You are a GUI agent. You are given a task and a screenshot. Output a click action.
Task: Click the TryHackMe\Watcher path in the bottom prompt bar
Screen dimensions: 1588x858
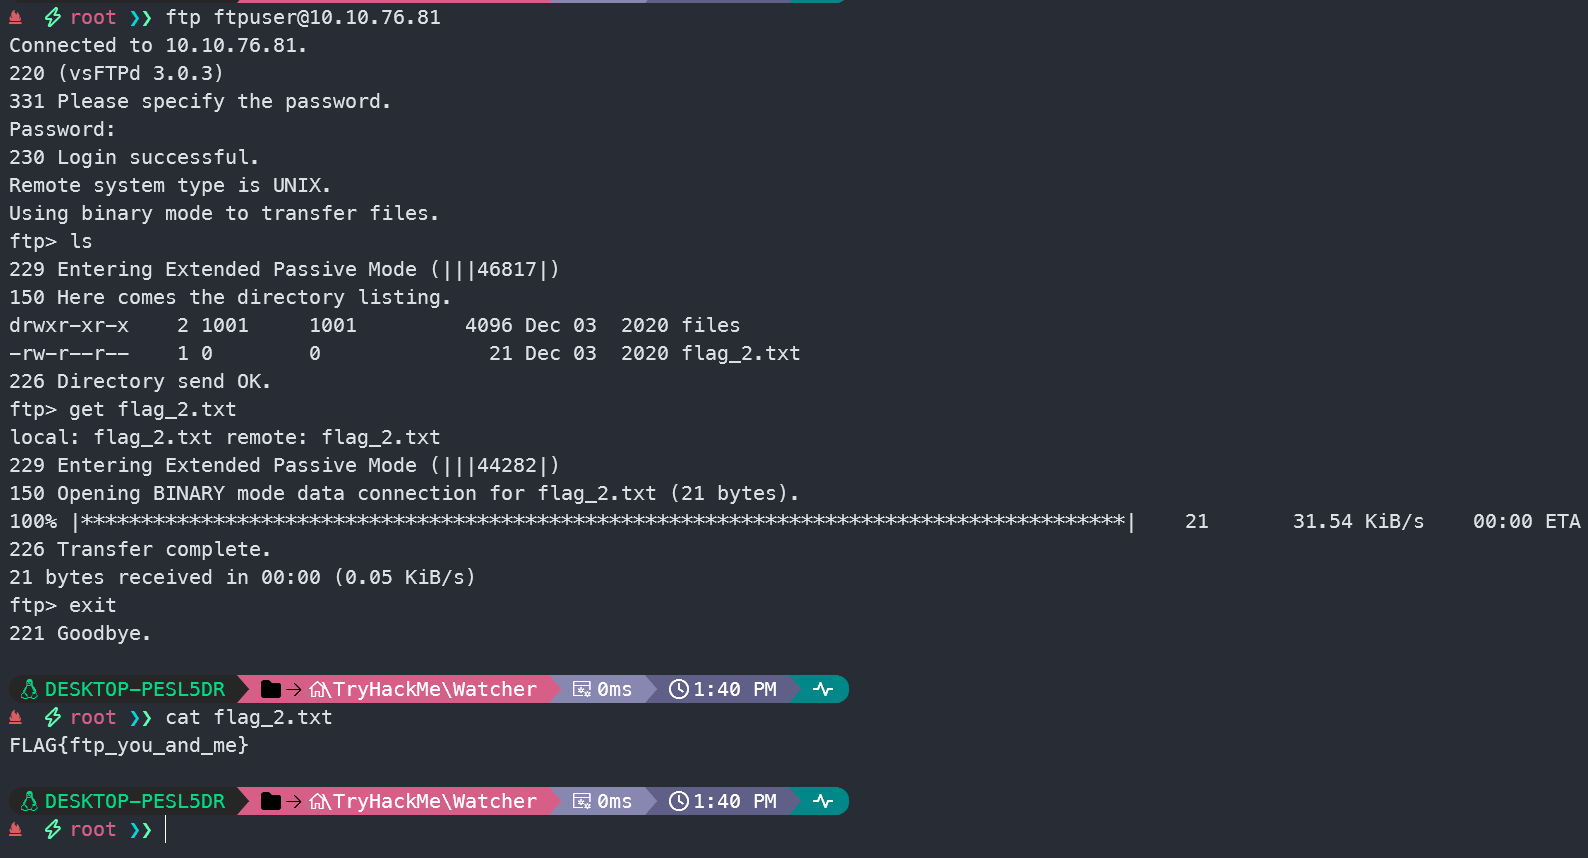pos(434,801)
